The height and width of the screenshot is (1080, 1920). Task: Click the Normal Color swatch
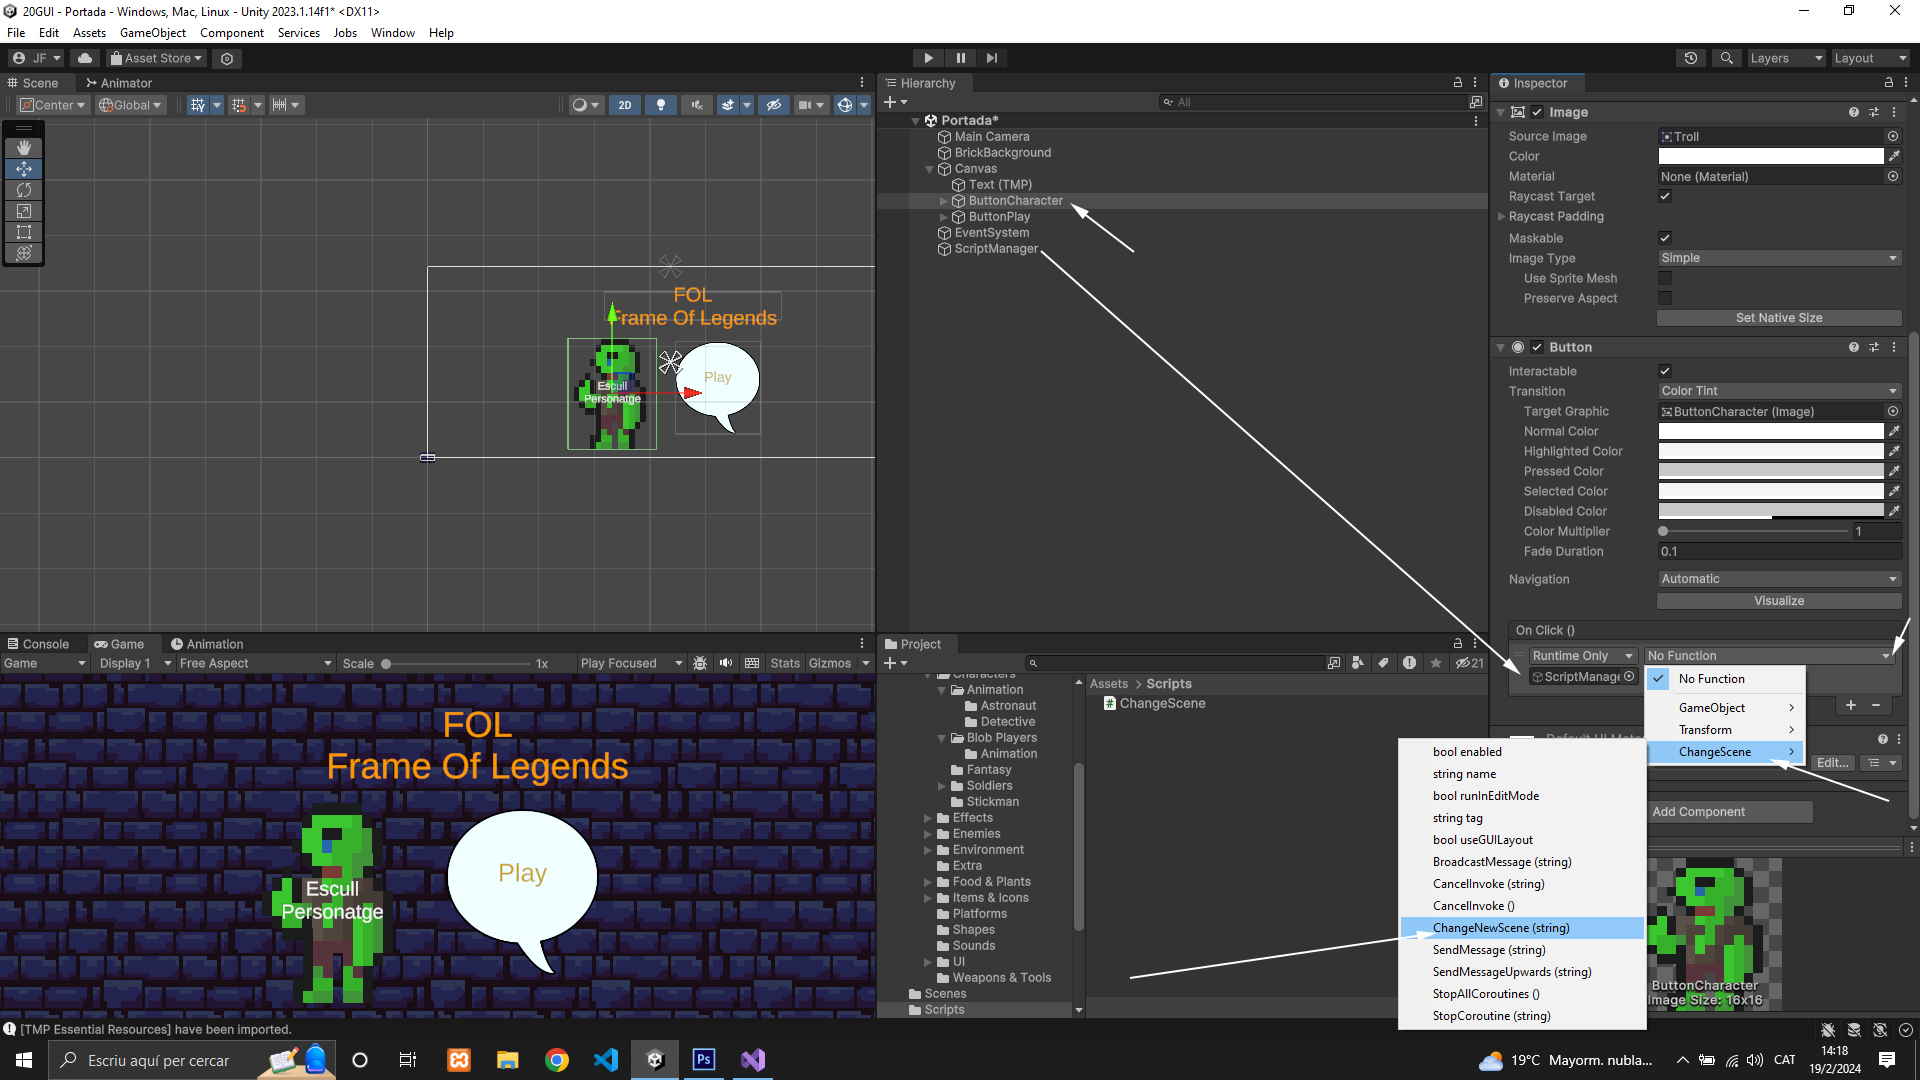pos(1770,431)
